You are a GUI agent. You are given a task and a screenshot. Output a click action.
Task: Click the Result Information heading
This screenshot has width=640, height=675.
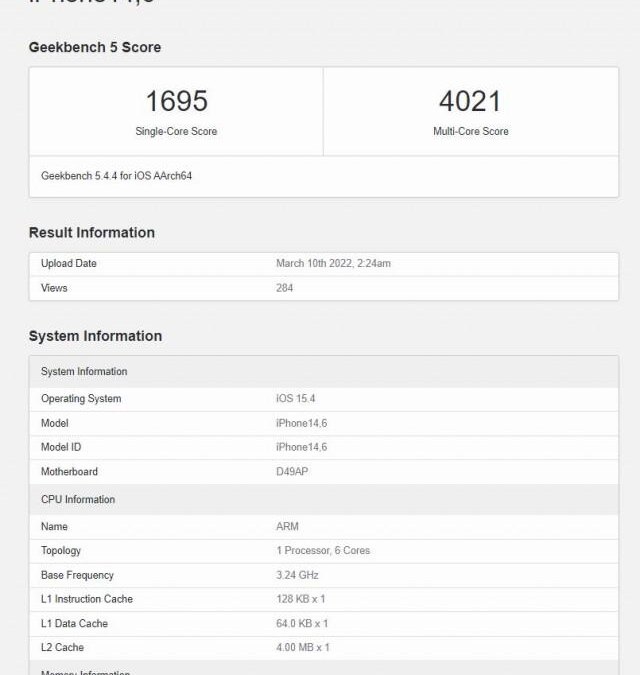[x=92, y=232]
